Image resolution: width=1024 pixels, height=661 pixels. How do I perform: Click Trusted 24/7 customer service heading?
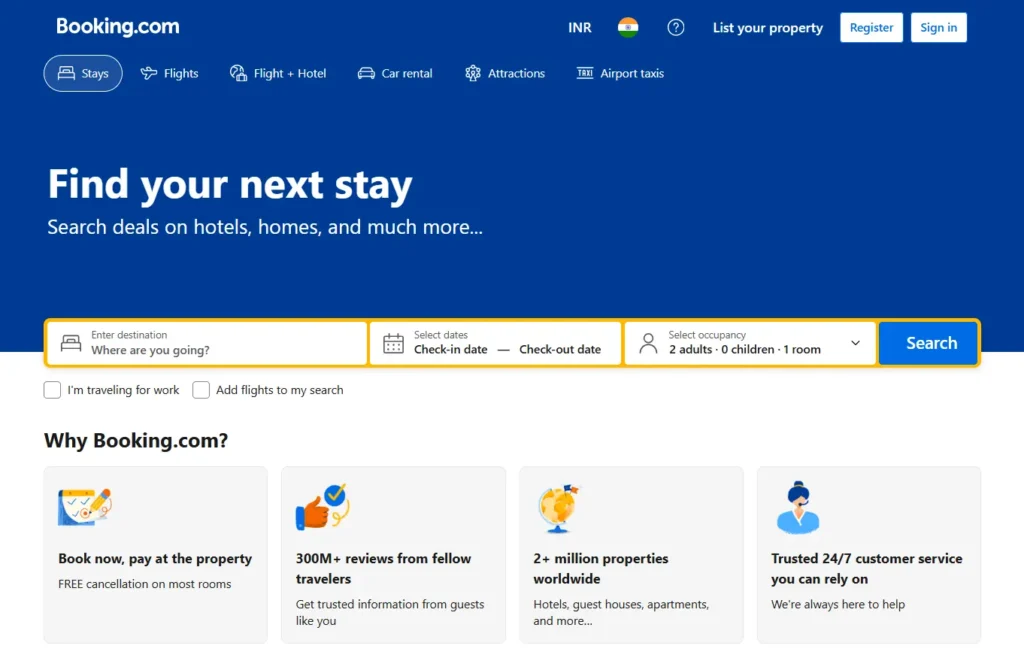(x=867, y=568)
